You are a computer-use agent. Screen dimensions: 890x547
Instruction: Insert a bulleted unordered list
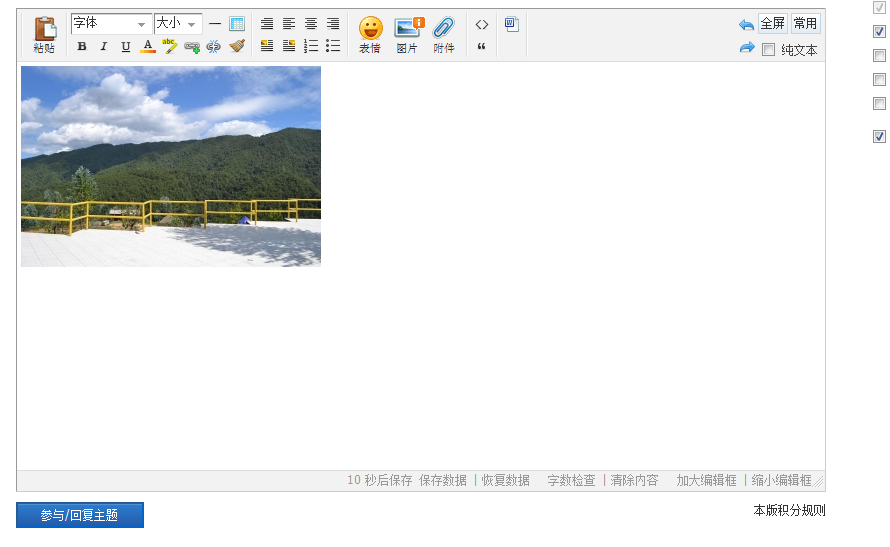coord(333,46)
